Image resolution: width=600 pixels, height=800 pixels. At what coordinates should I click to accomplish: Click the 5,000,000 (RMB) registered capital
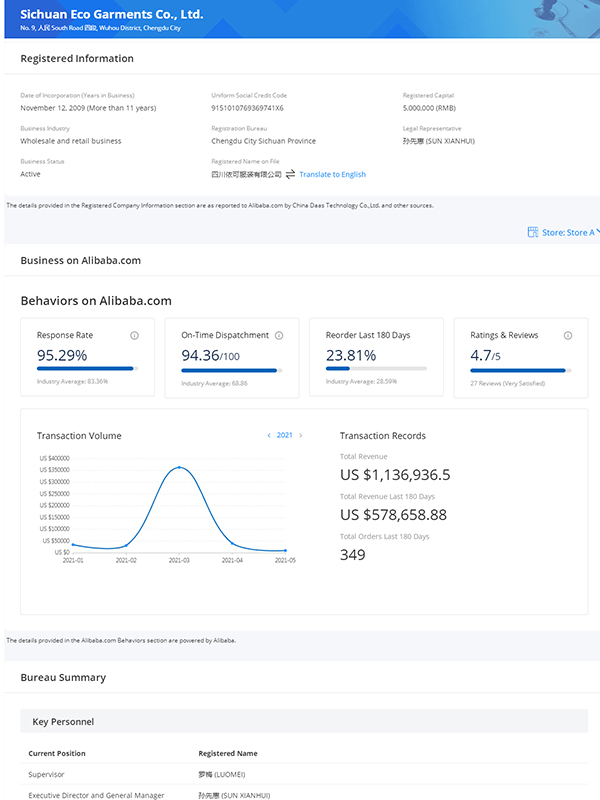(429, 108)
